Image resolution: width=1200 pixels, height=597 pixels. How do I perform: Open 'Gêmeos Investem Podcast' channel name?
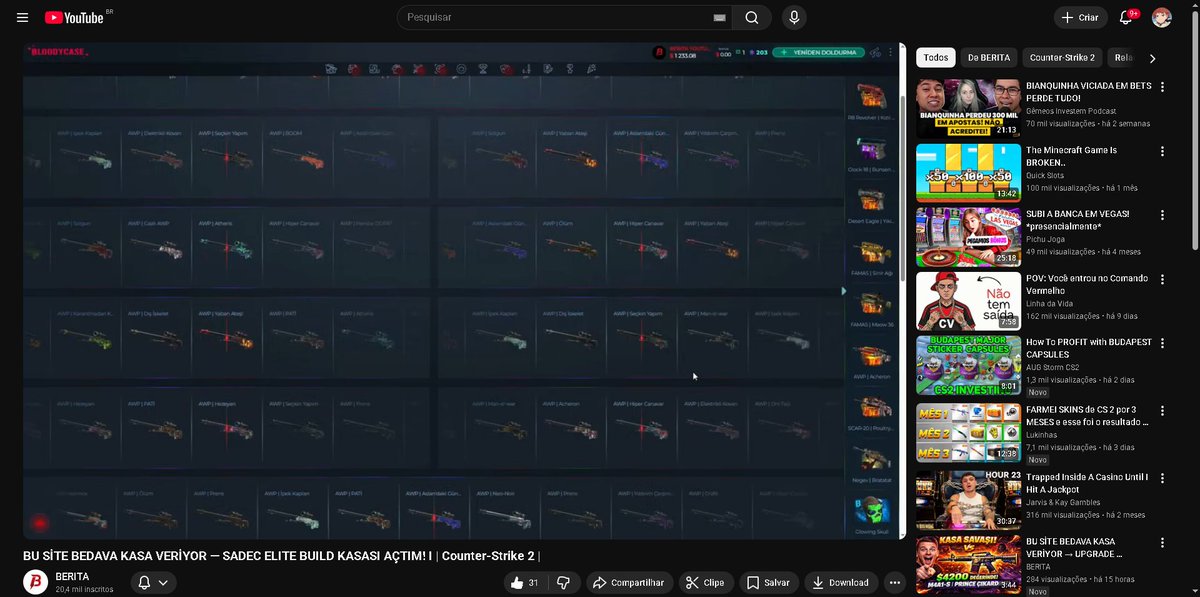pyautogui.click(x=1070, y=111)
